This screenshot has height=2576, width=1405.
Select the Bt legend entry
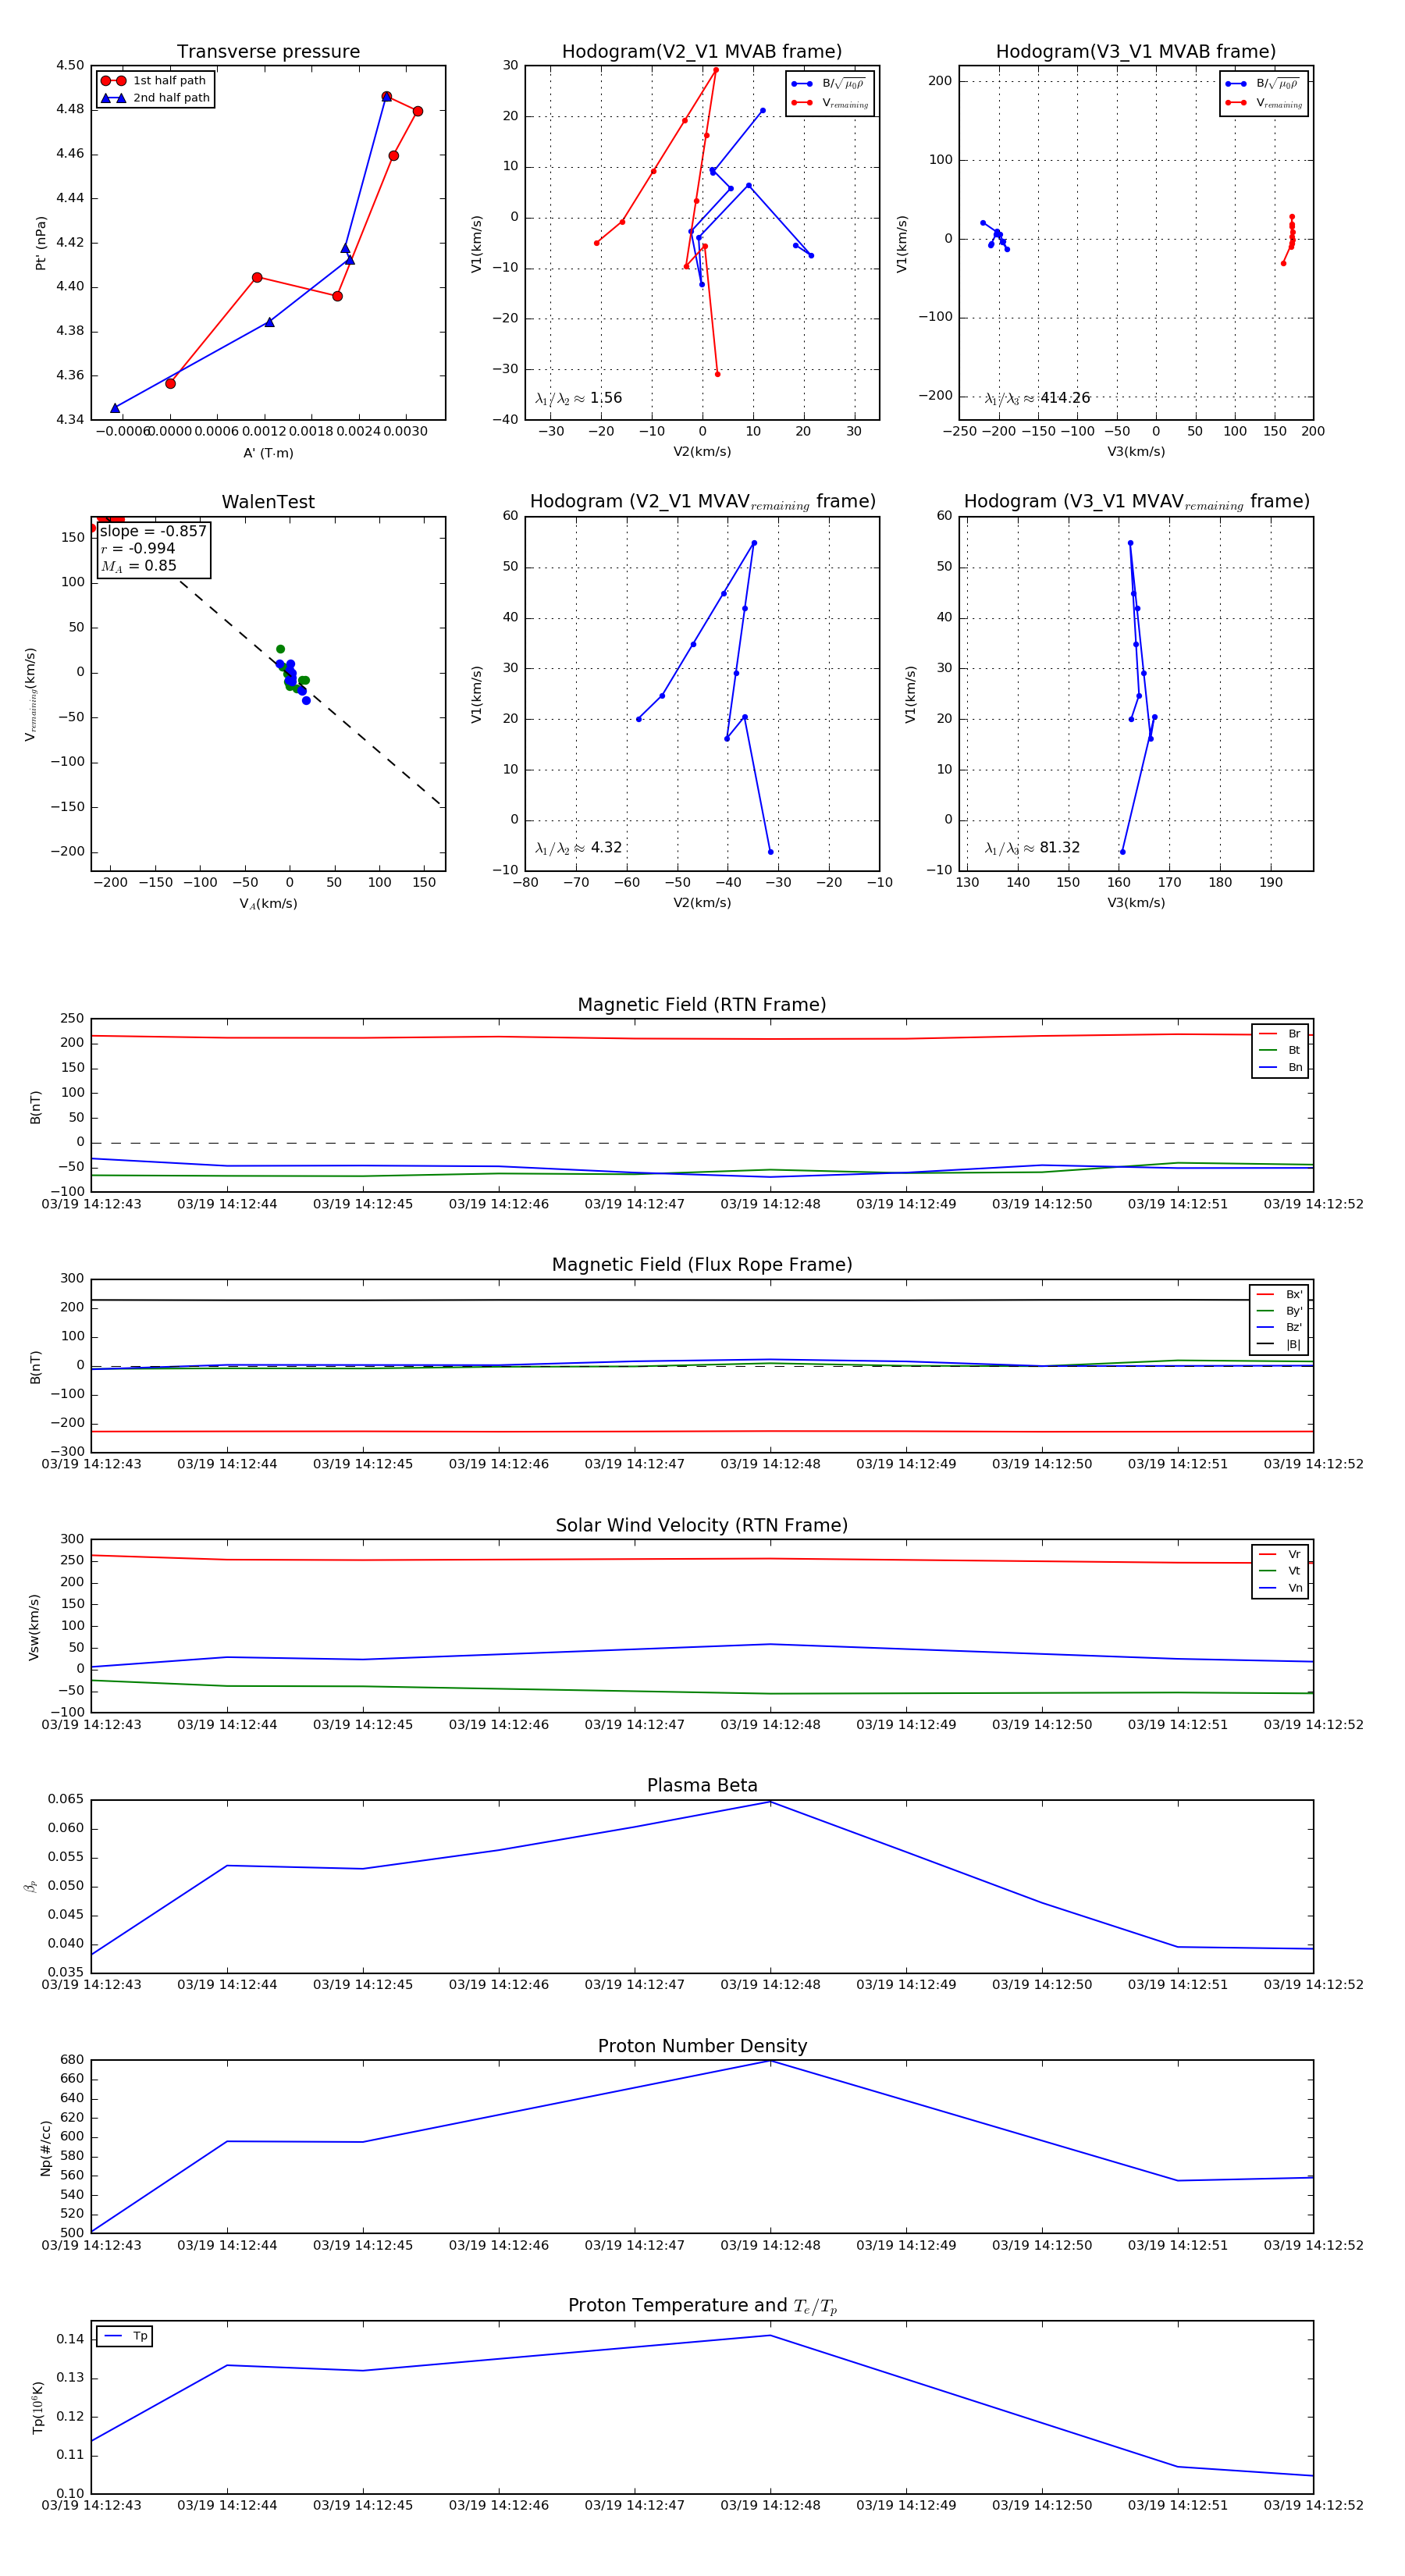pyautogui.click(x=1280, y=1051)
